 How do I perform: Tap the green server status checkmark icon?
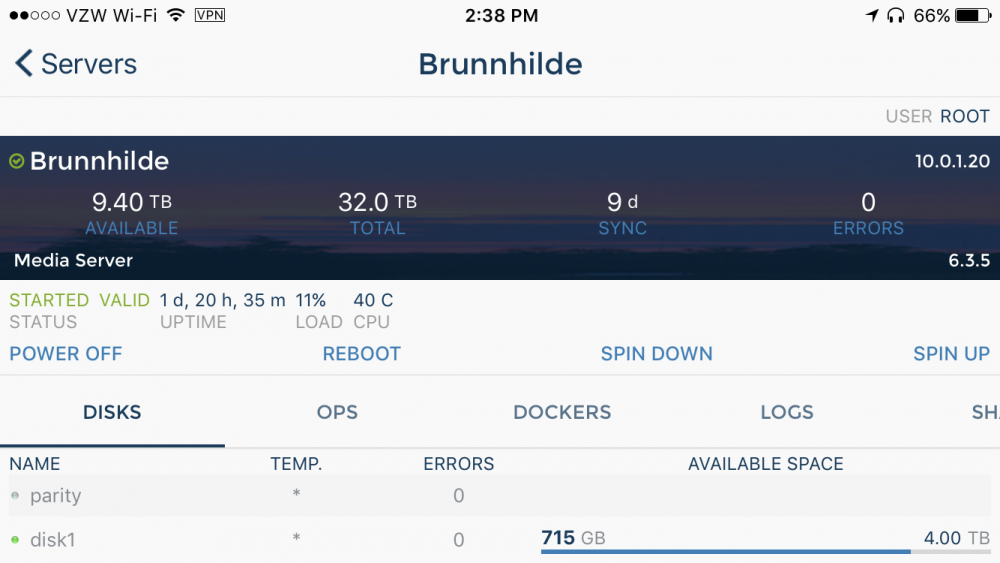[x=17, y=161]
